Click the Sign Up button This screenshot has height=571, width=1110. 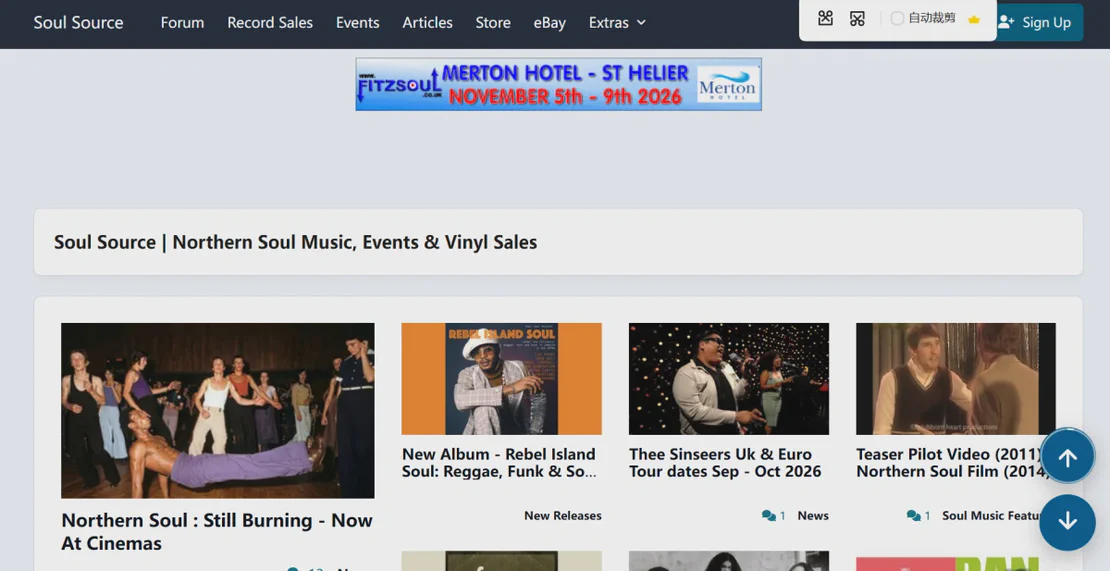pos(1039,23)
